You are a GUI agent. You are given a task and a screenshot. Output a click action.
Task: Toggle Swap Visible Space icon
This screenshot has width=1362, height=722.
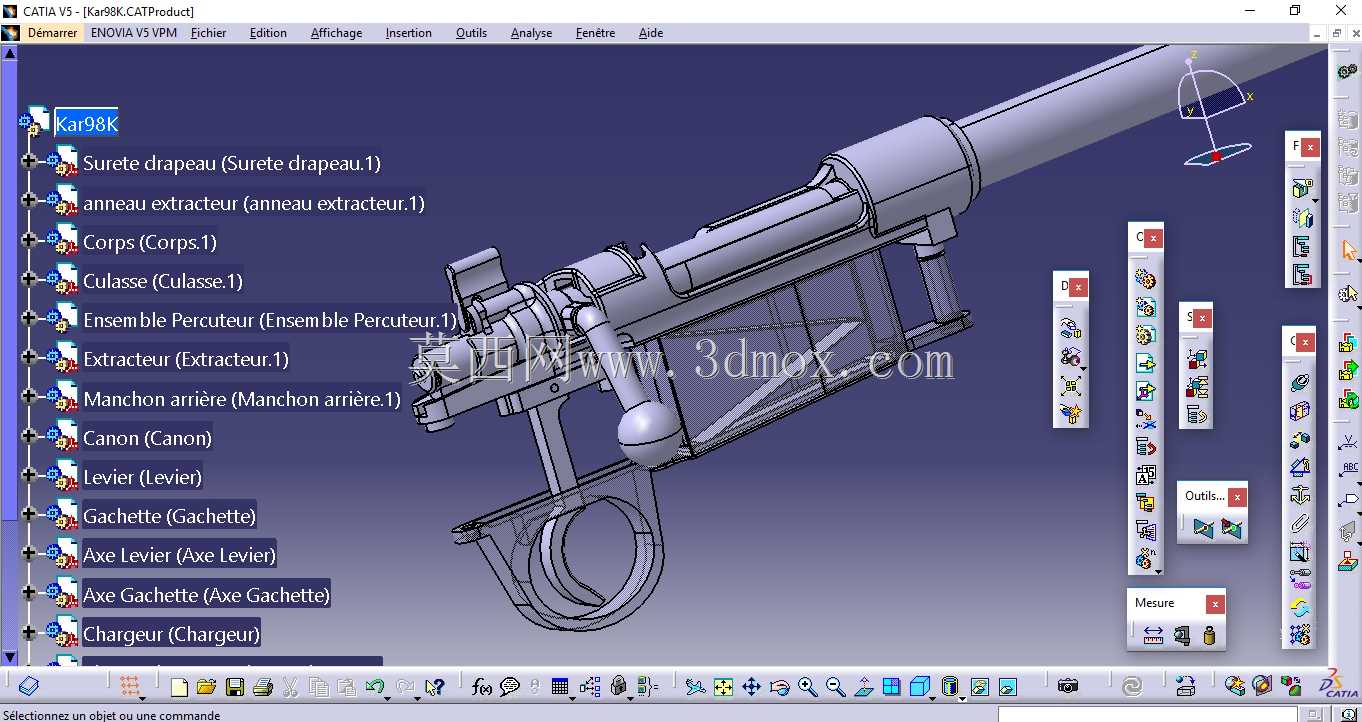(x=1007, y=687)
